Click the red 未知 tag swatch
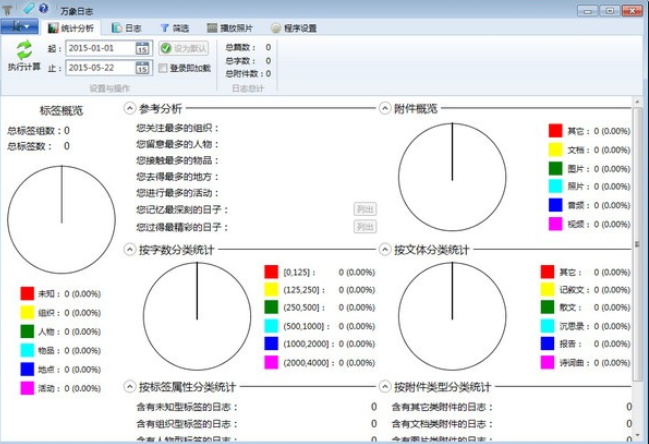Viewport: 649px width, 444px height. pyautogui.click(x=27, y=293)
